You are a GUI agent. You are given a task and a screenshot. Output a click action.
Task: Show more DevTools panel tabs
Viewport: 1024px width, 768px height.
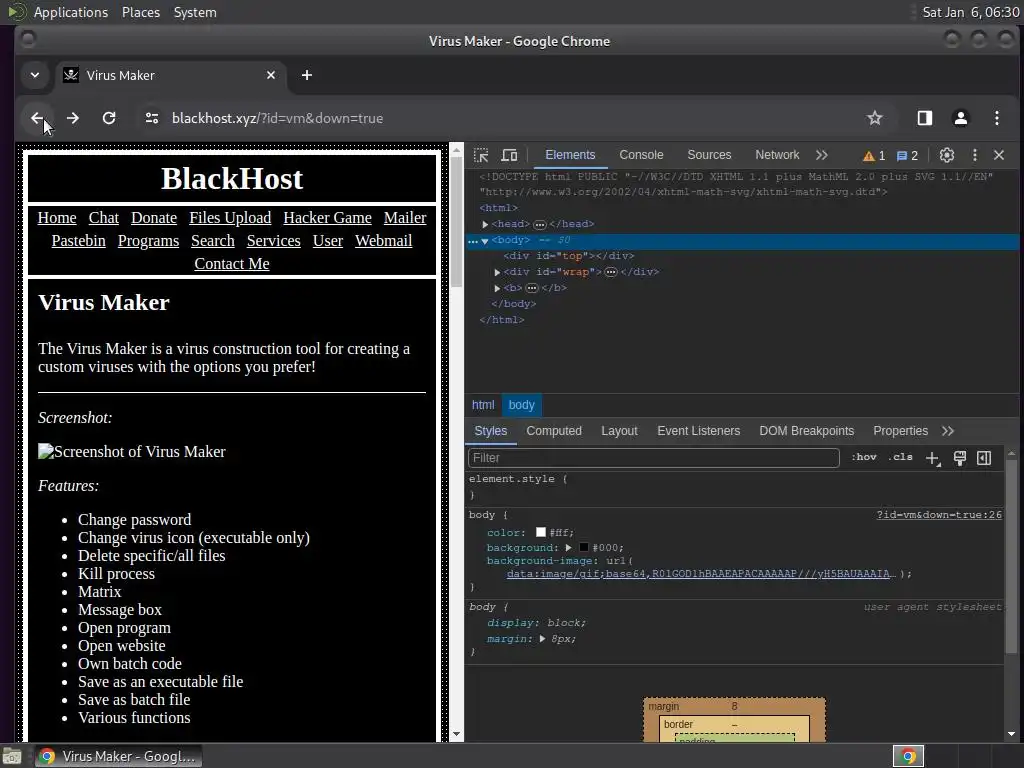pos(822,155)
